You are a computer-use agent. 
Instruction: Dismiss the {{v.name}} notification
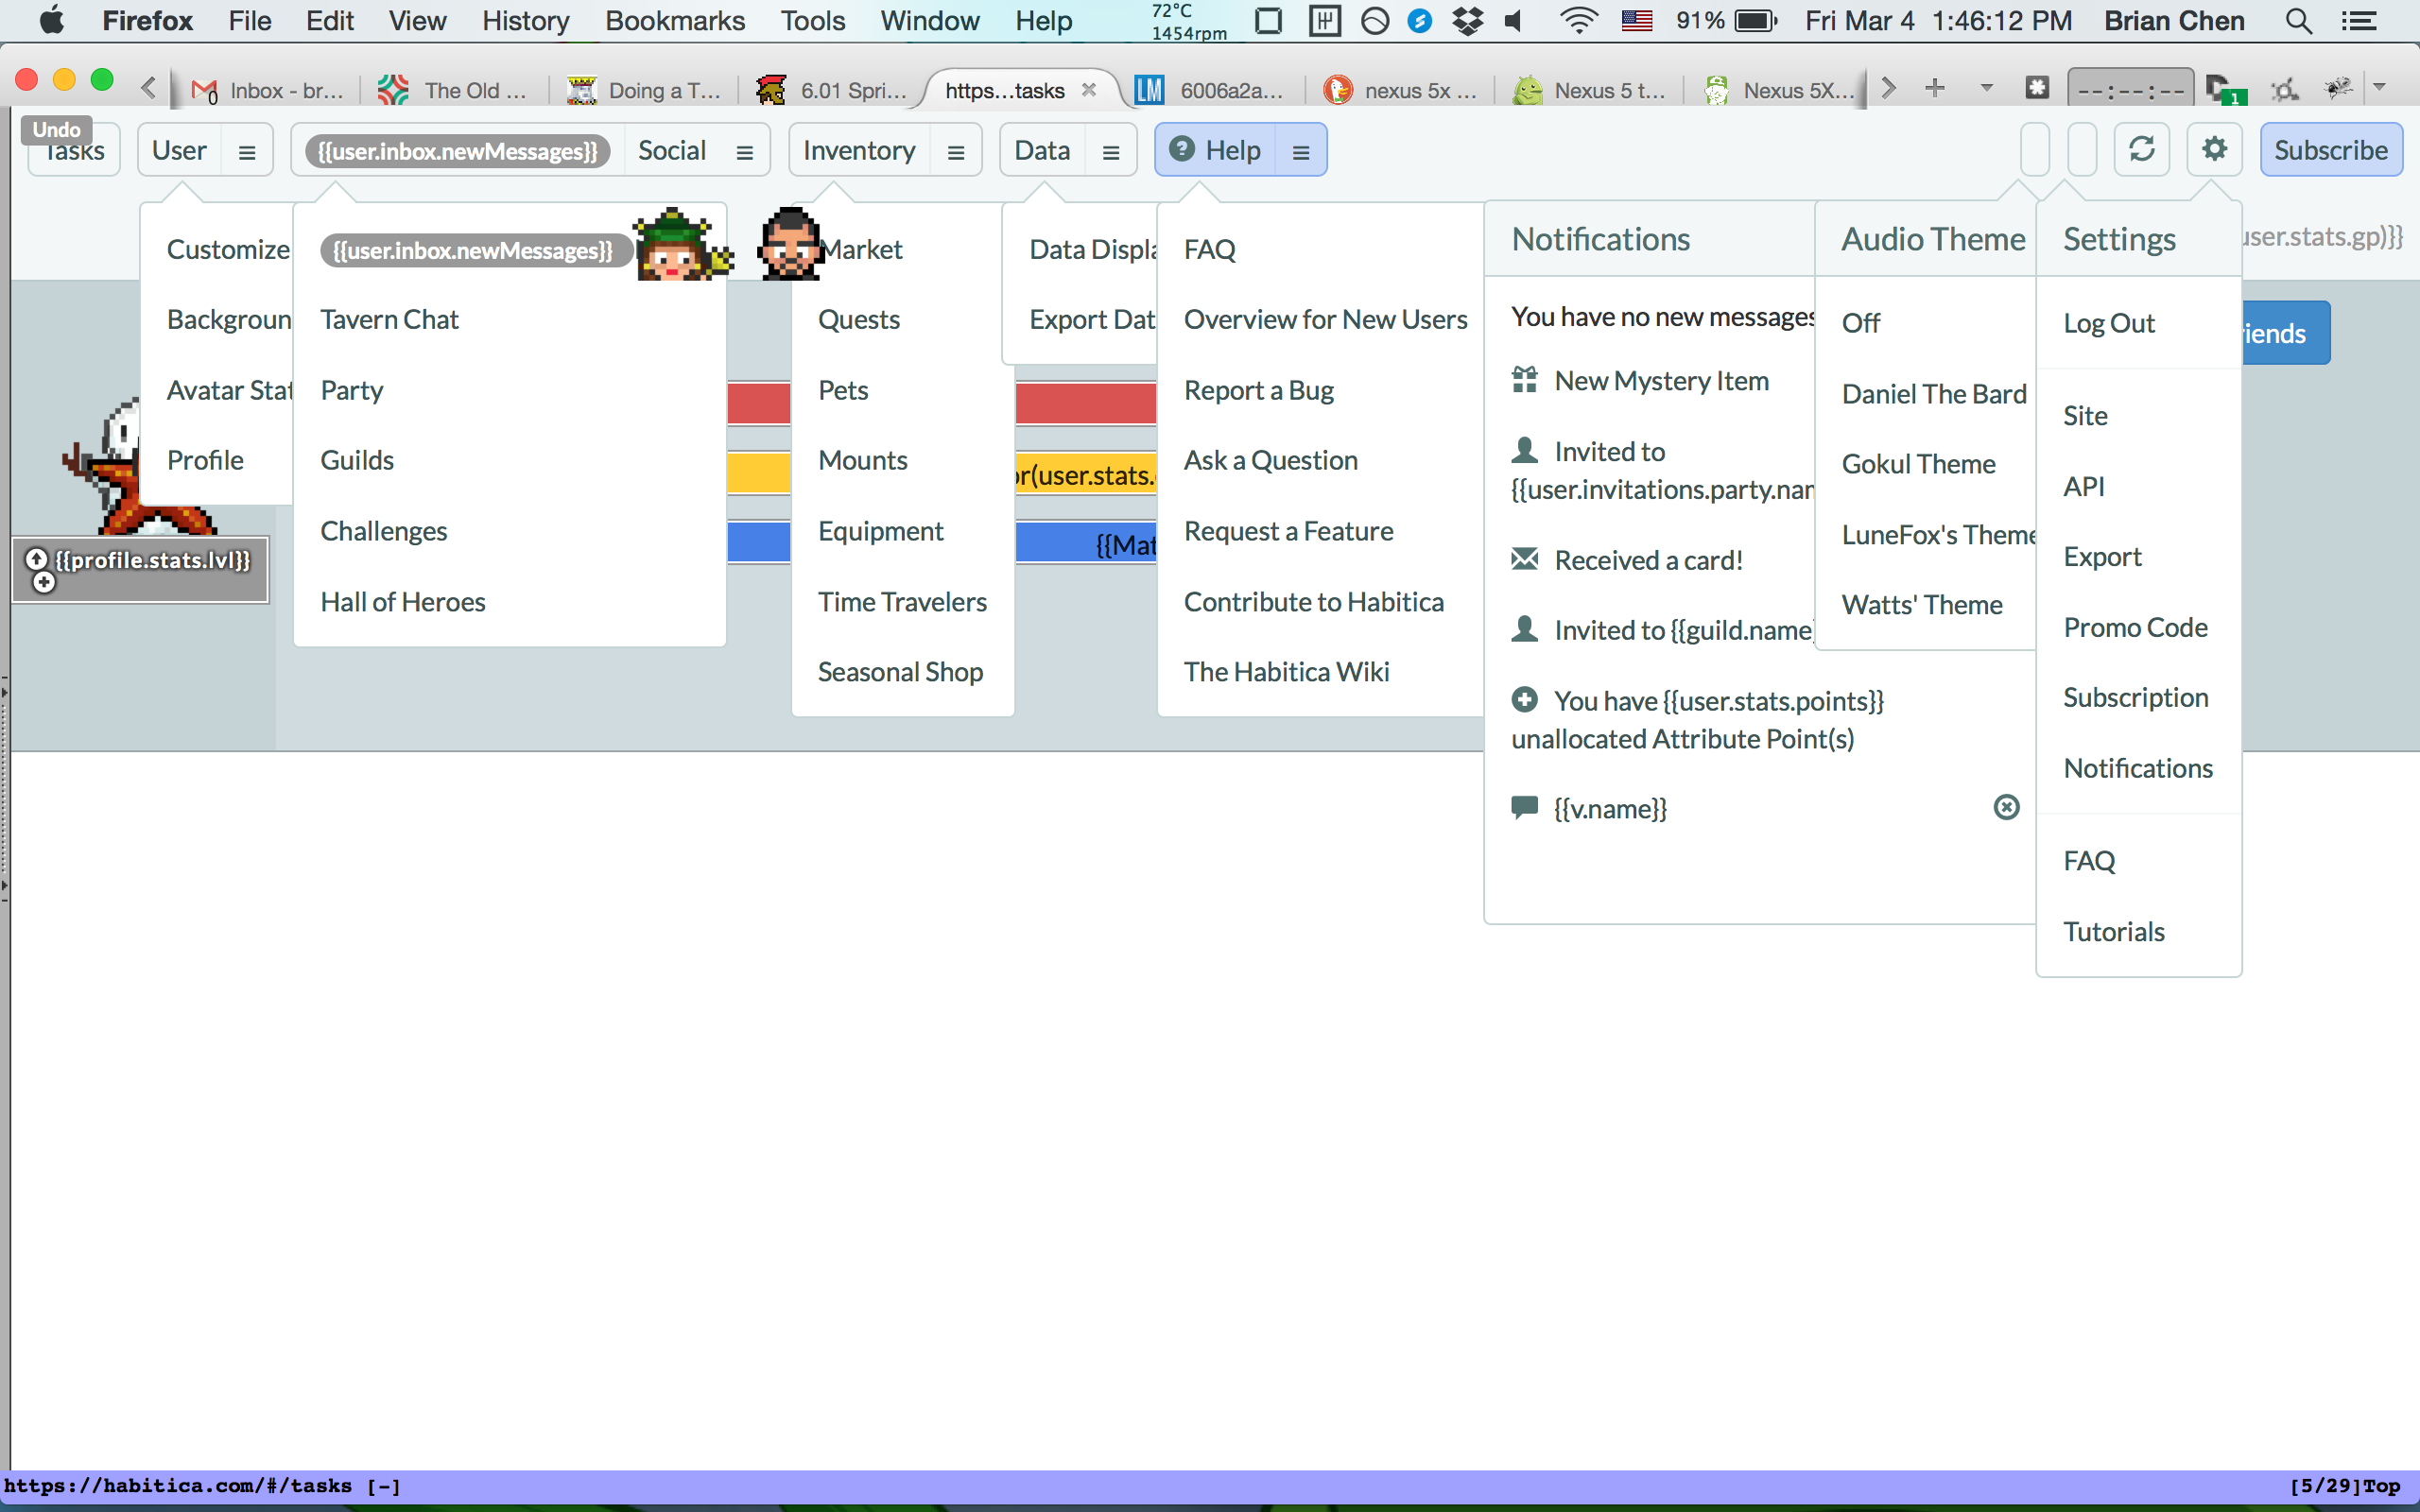click(x=2006, y=807)
